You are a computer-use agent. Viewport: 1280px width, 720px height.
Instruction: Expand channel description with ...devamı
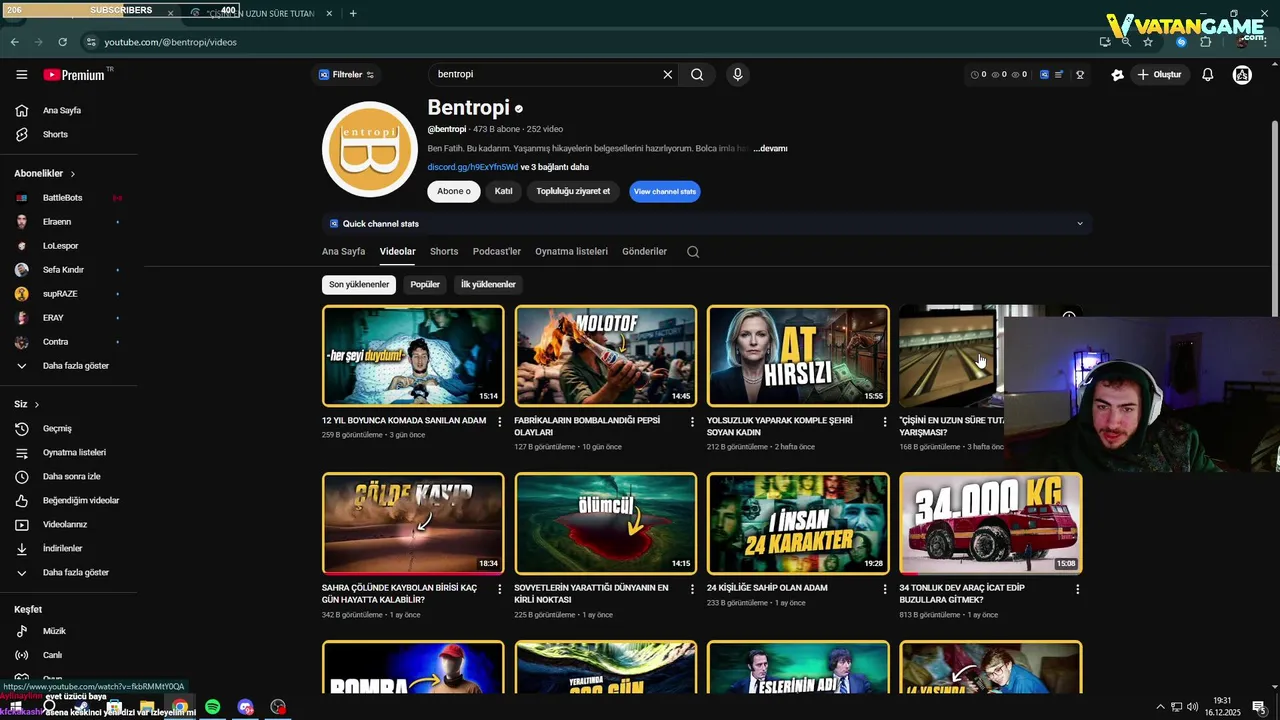click(x=770, y=148)
